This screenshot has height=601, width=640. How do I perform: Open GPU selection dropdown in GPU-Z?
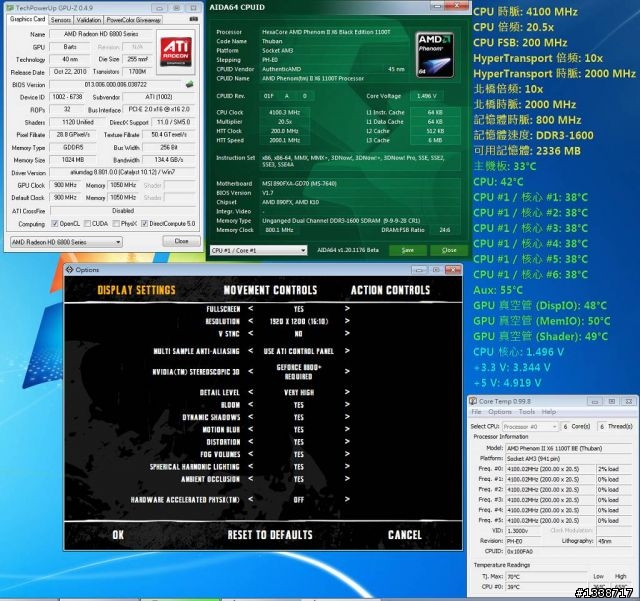pyautogui.click(x=66, y=242)
